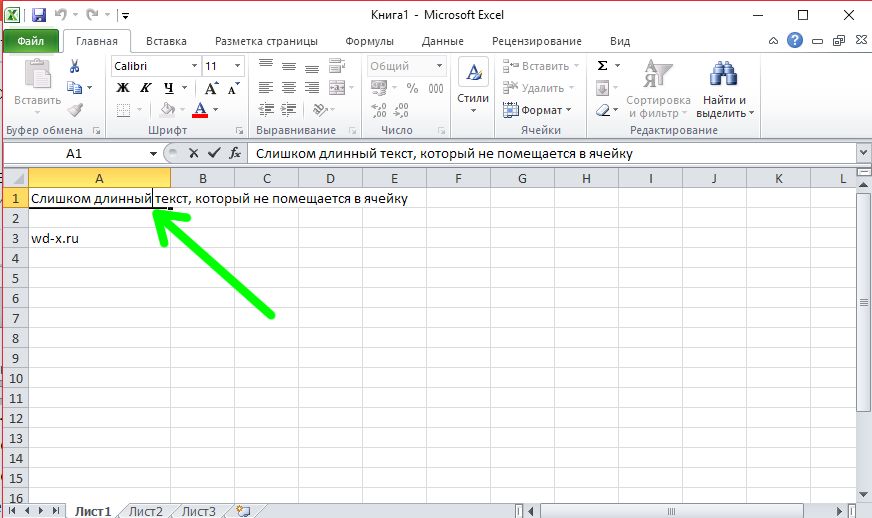The width and height of the screenshot is (872, 518).
Task: Increase the font size
Action: (211, 88)
